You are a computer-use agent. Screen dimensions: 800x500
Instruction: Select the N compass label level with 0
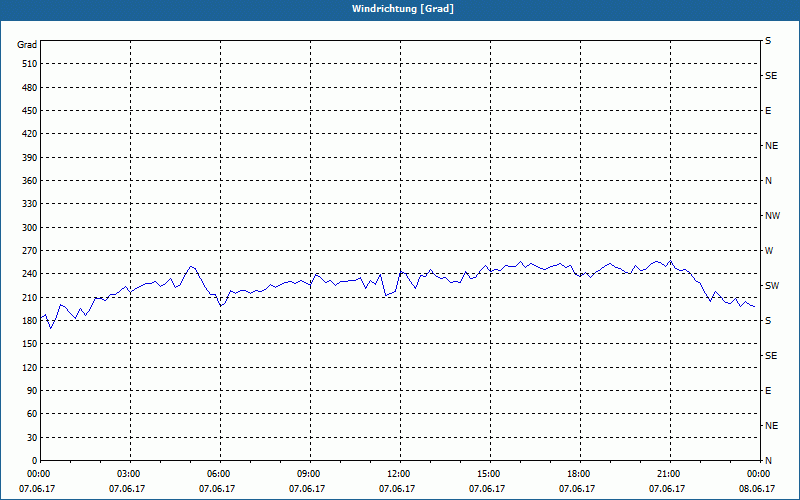coord(768,461)
